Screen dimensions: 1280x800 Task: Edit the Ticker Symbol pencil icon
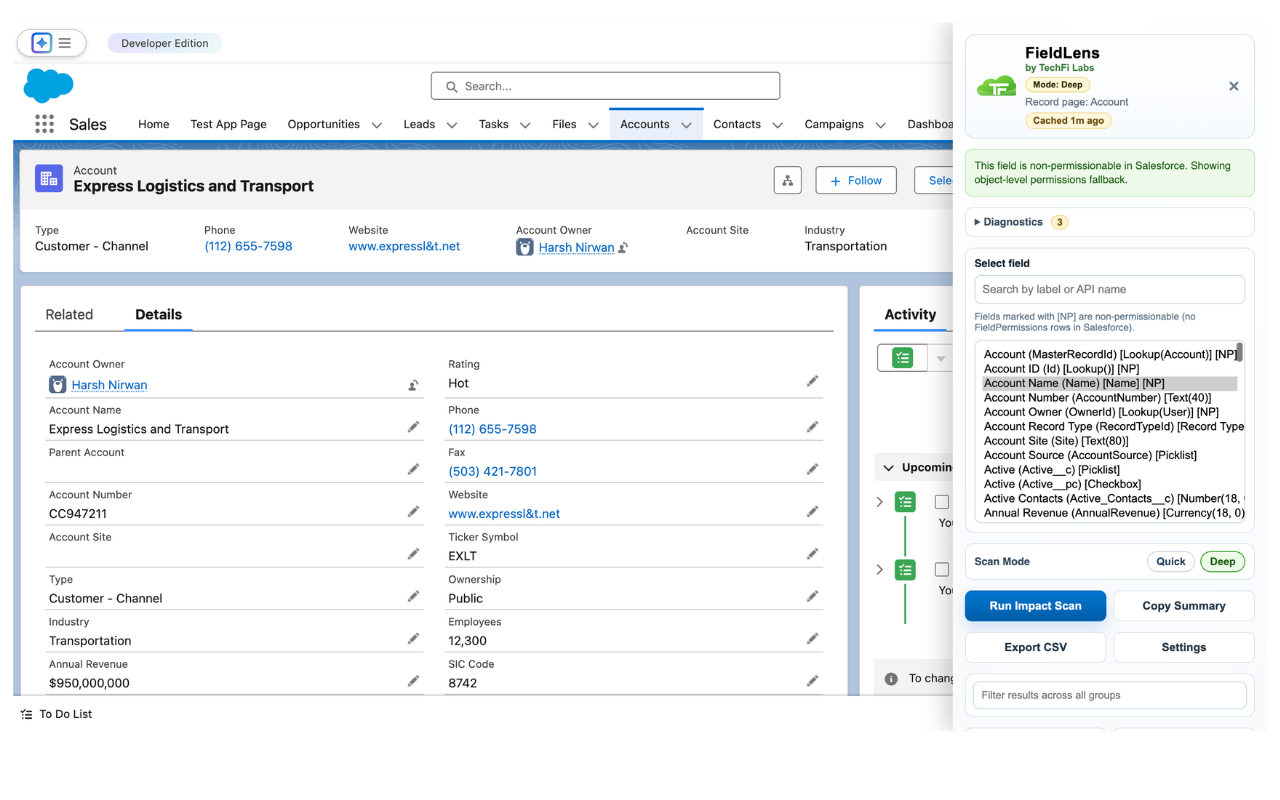(x=813, y=554)
